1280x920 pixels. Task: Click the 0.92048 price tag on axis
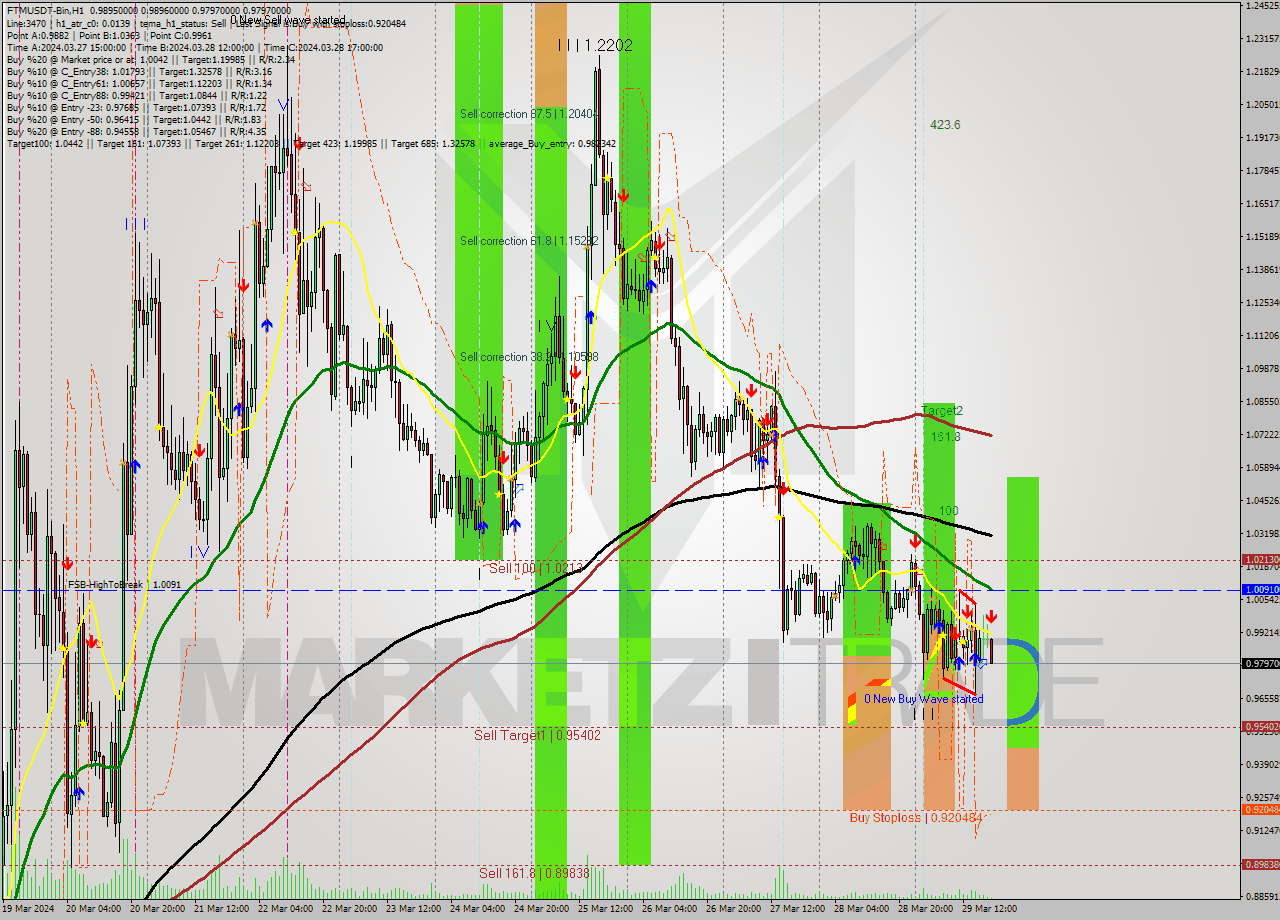coord(1260,810)
